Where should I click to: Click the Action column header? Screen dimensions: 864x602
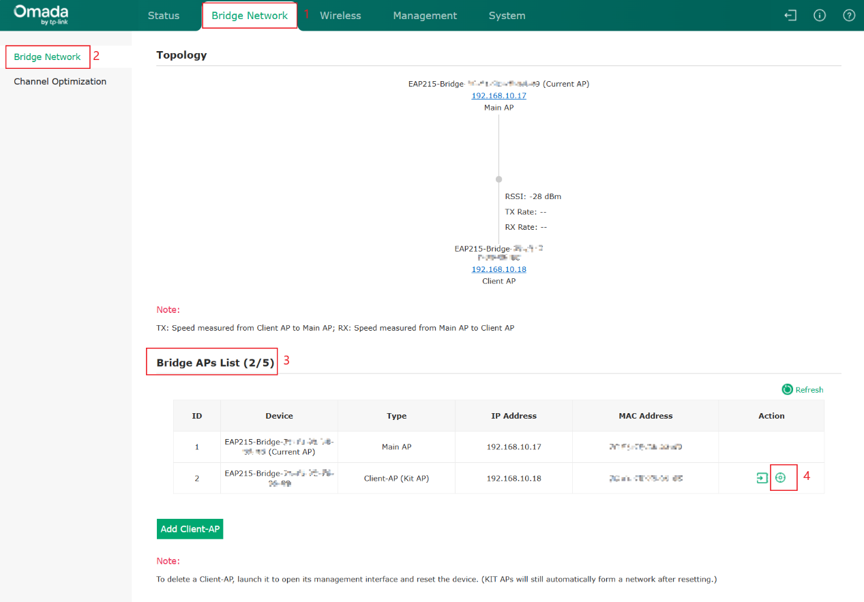771,416
